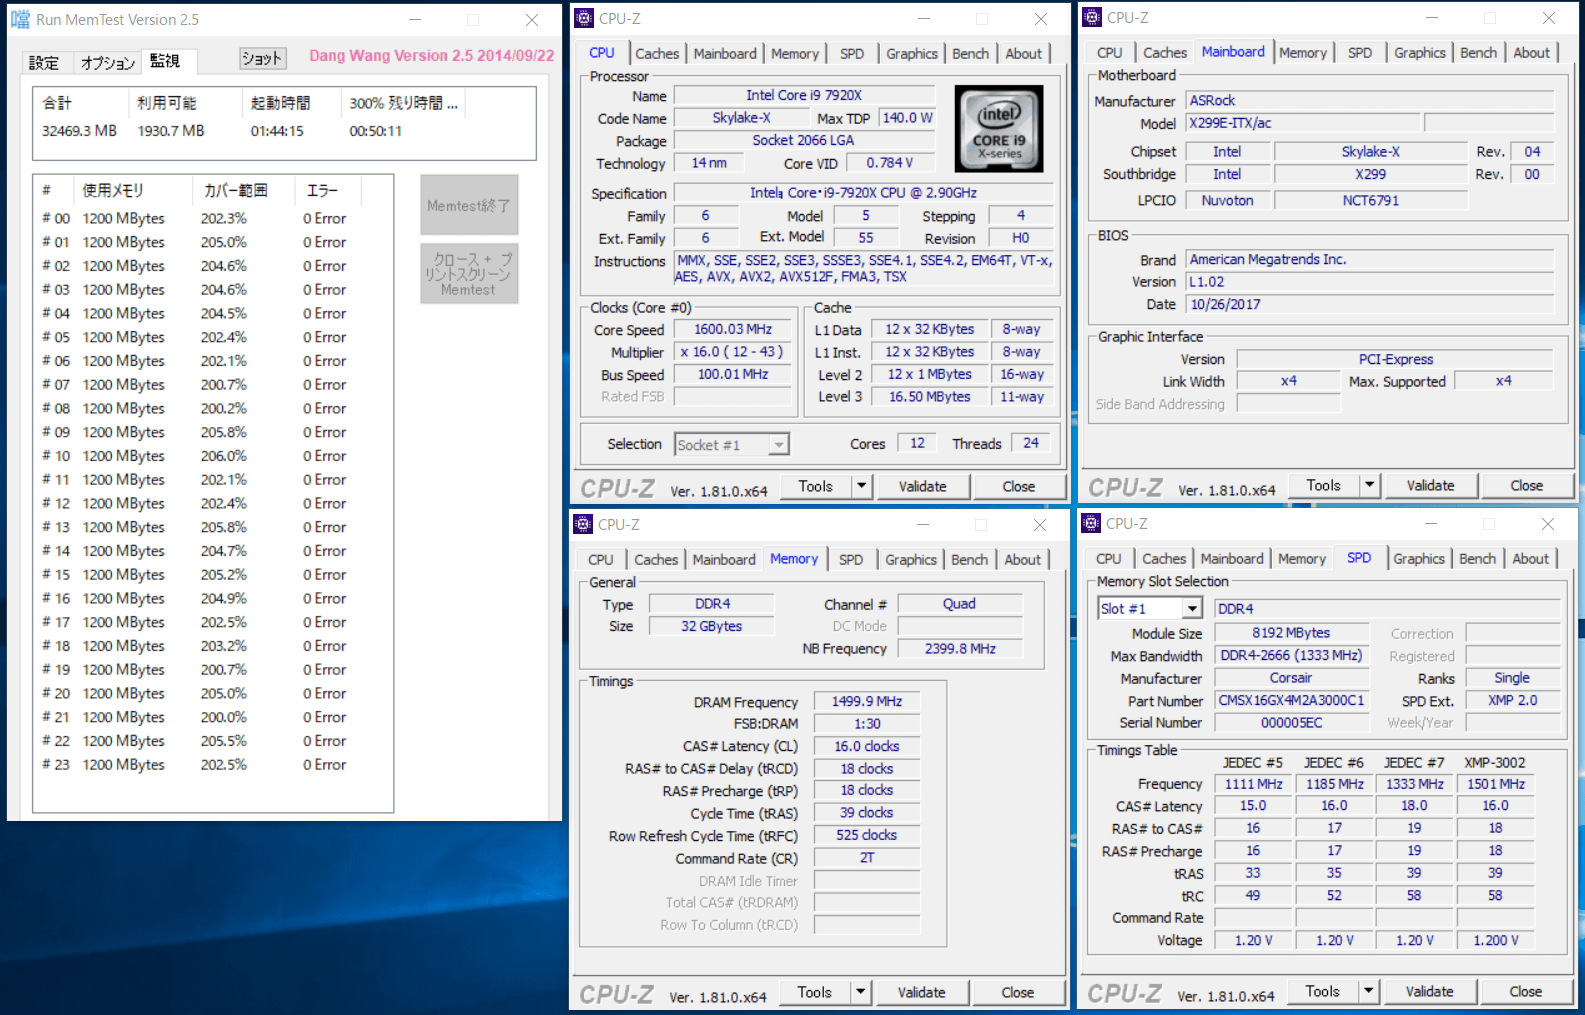Click the CPU-Z icon in the SPD window
The height and width of the screenshot is (1015, 1585).
click(1092, 523)
